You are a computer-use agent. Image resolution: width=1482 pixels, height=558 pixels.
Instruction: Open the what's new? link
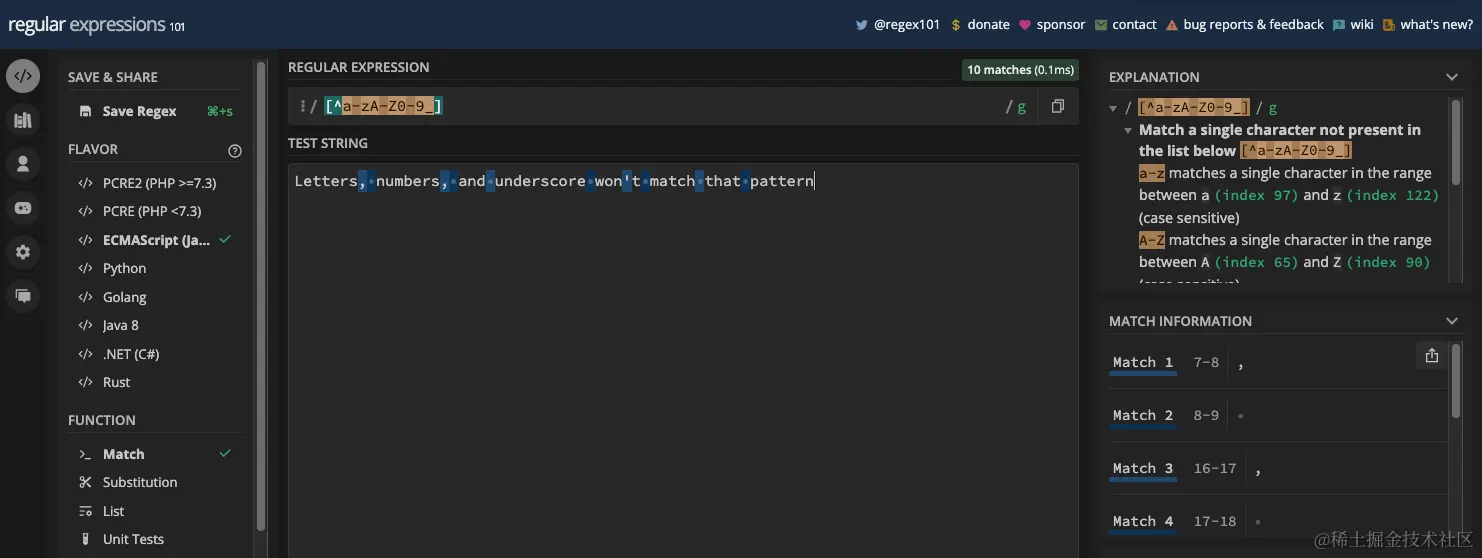[1436, 25]
